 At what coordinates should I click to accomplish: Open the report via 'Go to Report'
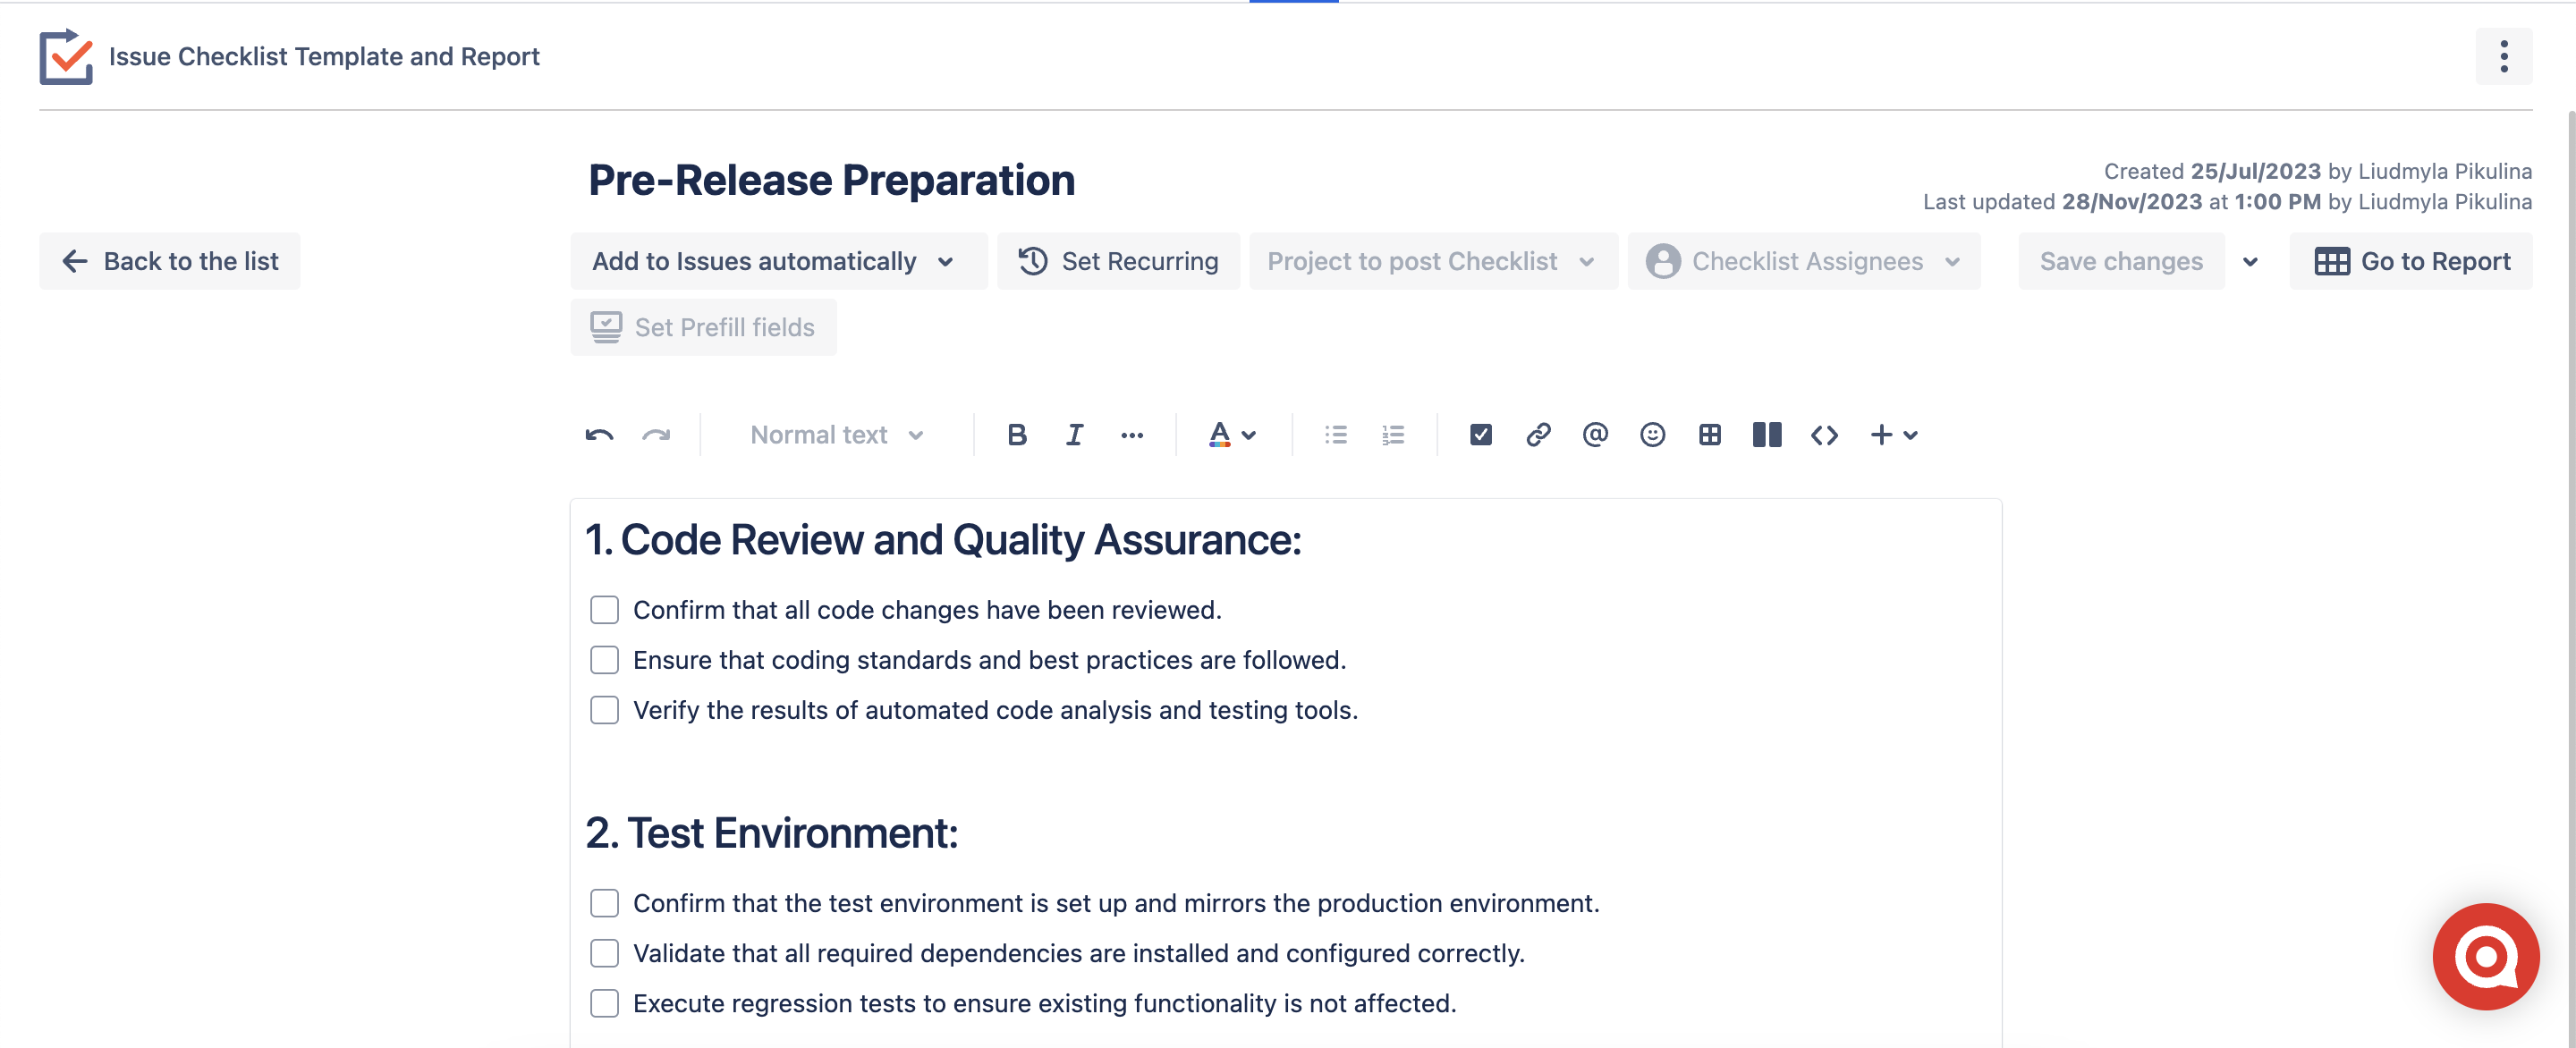2411,261
